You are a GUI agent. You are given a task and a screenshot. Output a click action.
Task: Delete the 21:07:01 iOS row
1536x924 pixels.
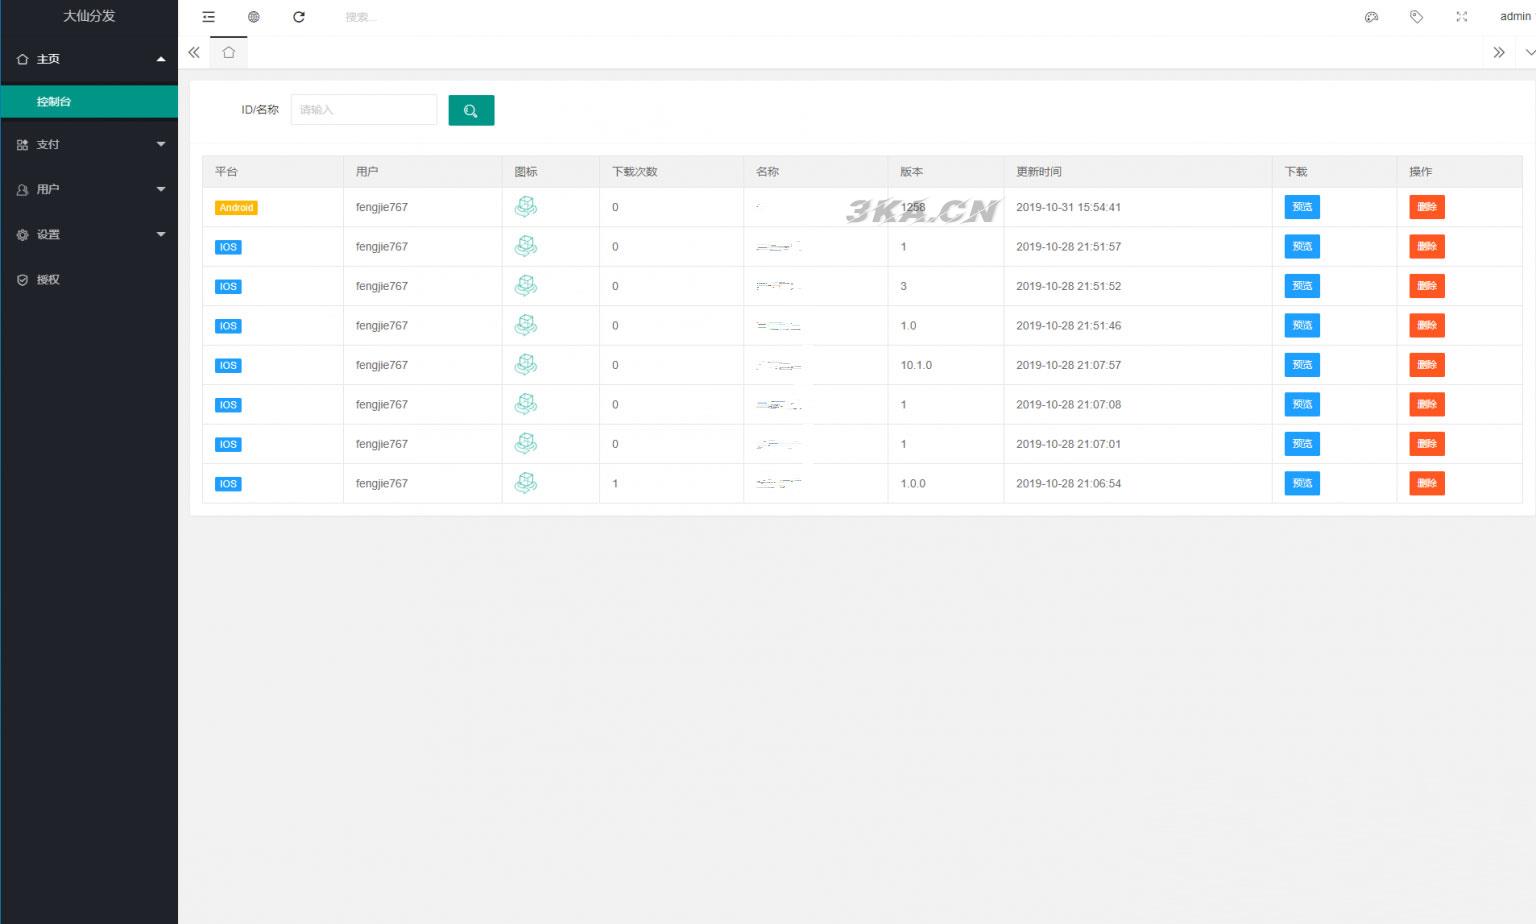[1427, 444]
